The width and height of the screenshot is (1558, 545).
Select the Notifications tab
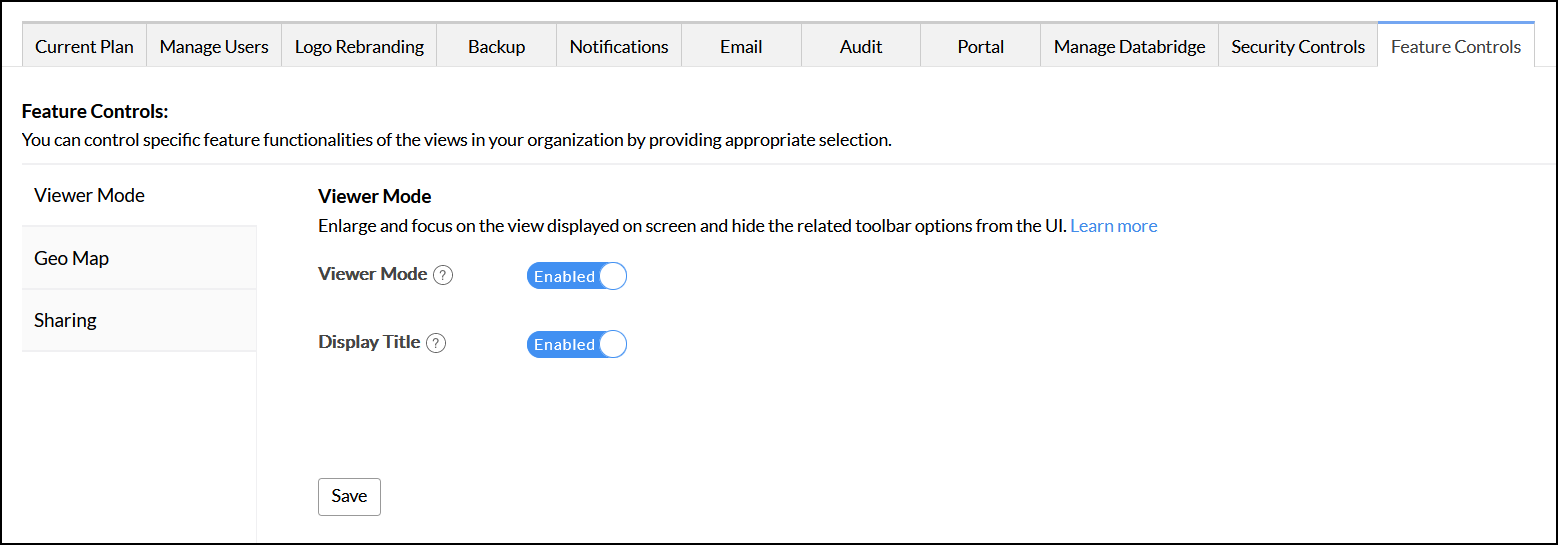coord(619,46)
